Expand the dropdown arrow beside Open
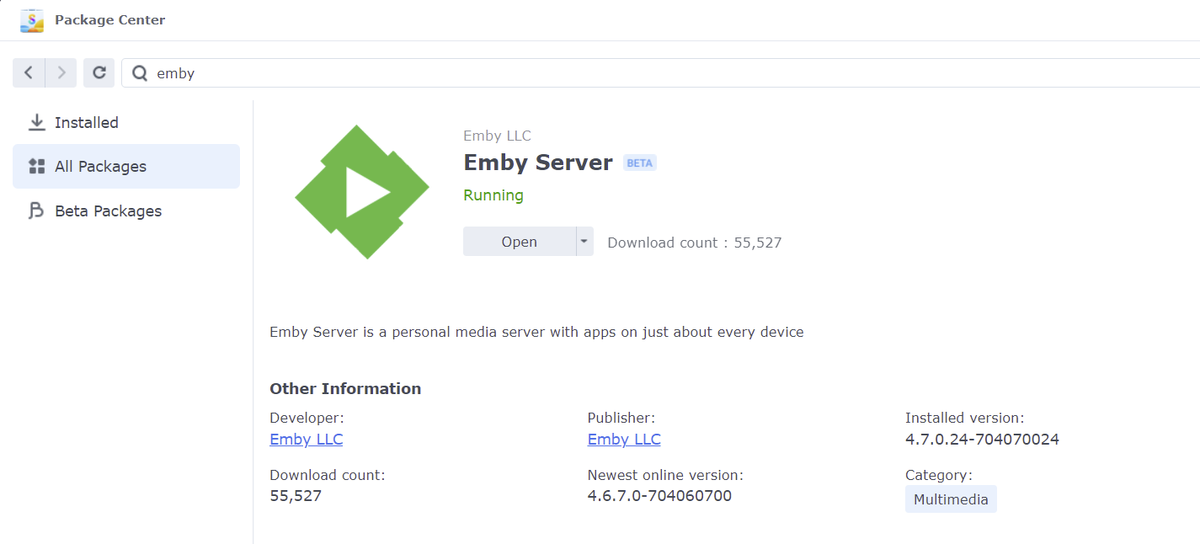The image size is (1200, 544). coord(584,241)
